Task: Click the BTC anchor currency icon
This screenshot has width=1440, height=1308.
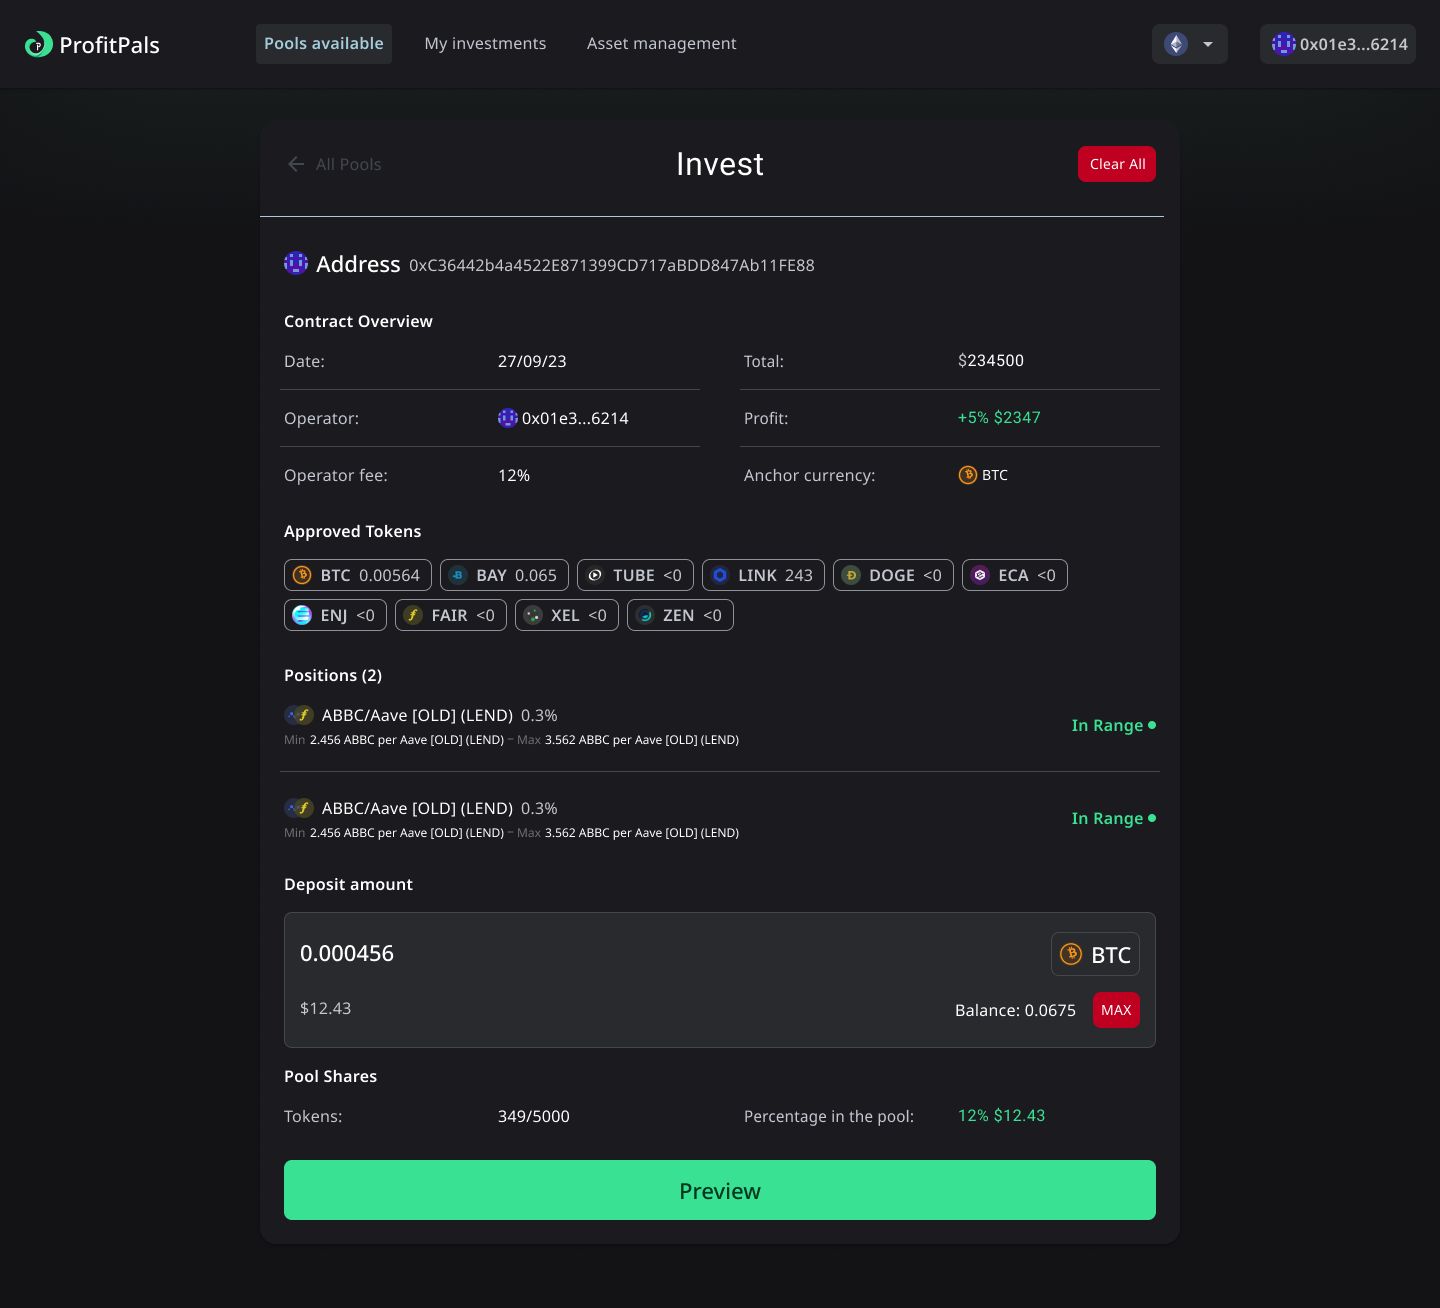Action: [x=968, y=475]
